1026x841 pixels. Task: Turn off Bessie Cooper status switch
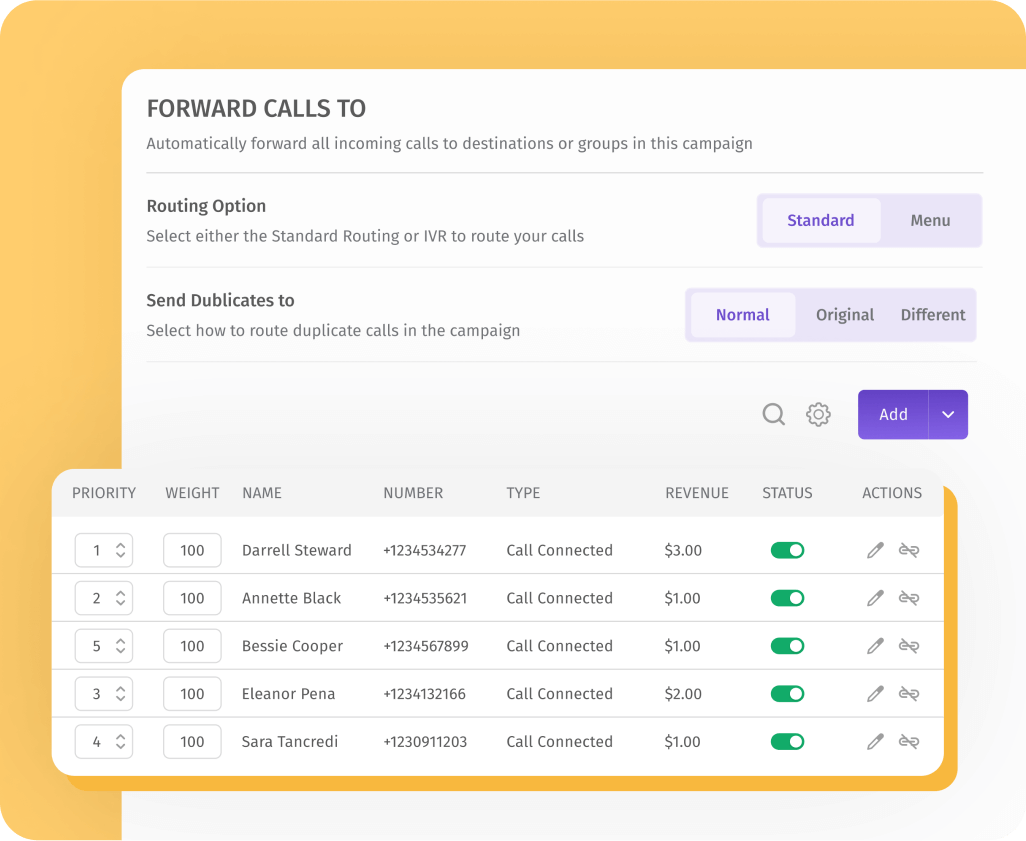pos(787,646)
